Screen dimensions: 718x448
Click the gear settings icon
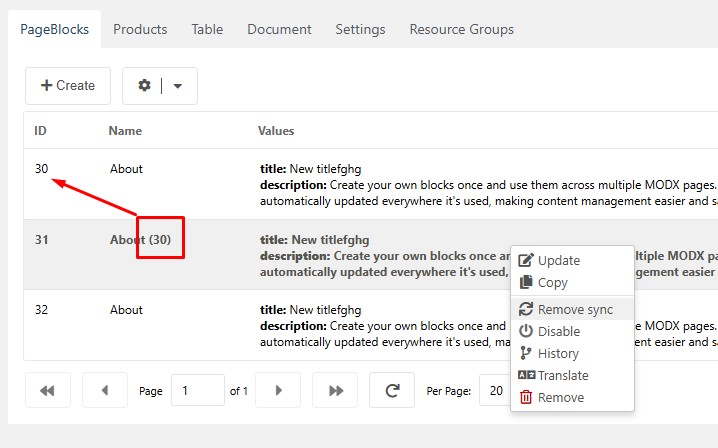click(144, 86)
